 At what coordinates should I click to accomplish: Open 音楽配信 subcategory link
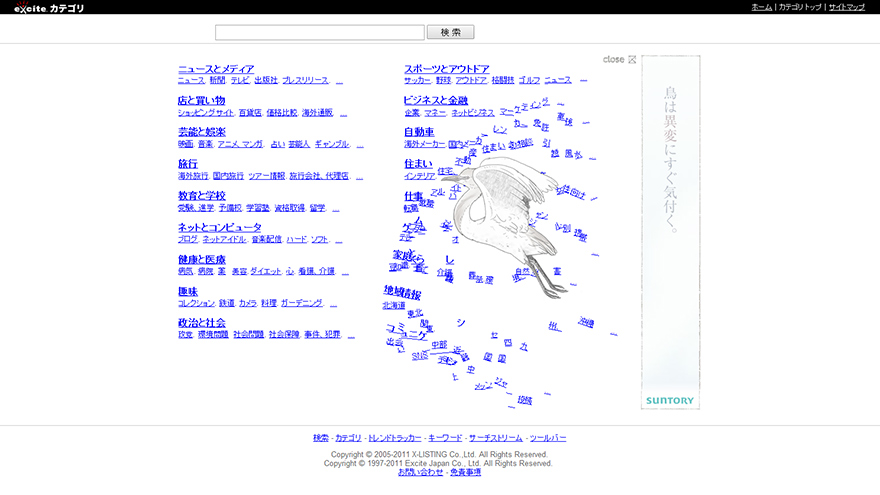pyautogui.click(x=266, y=240)
